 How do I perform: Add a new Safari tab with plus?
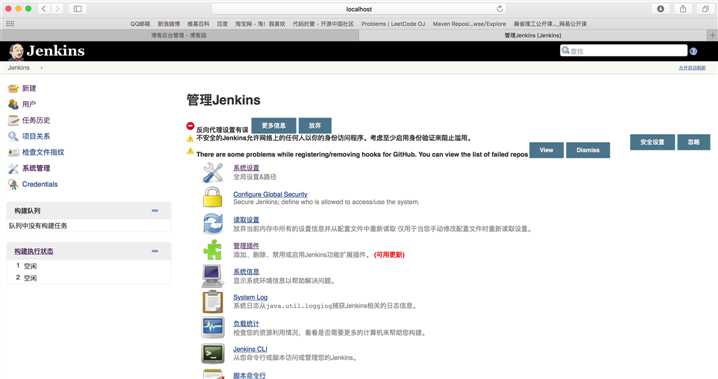712,35
